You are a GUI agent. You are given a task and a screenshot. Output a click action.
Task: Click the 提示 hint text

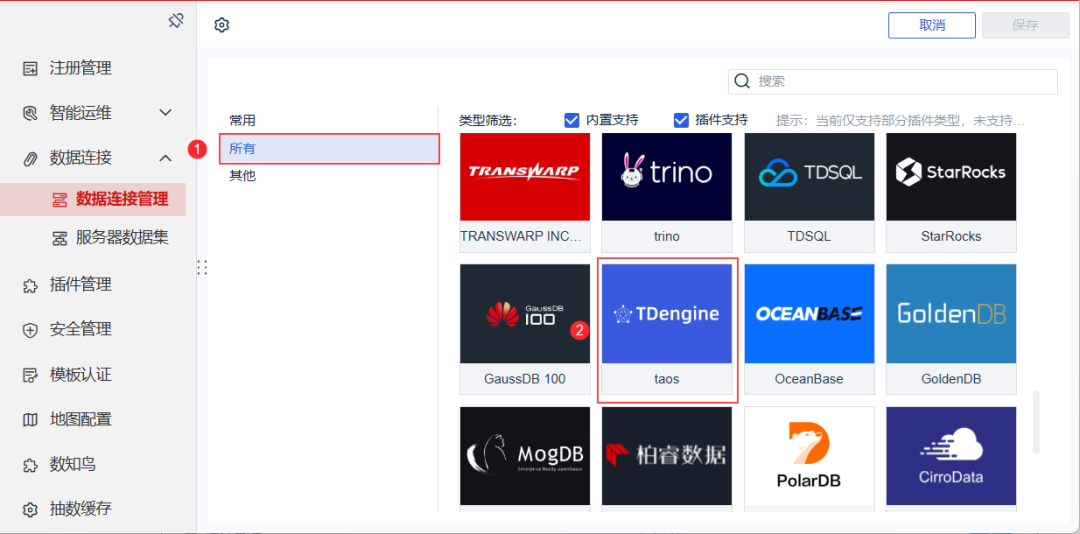[900, 121]
